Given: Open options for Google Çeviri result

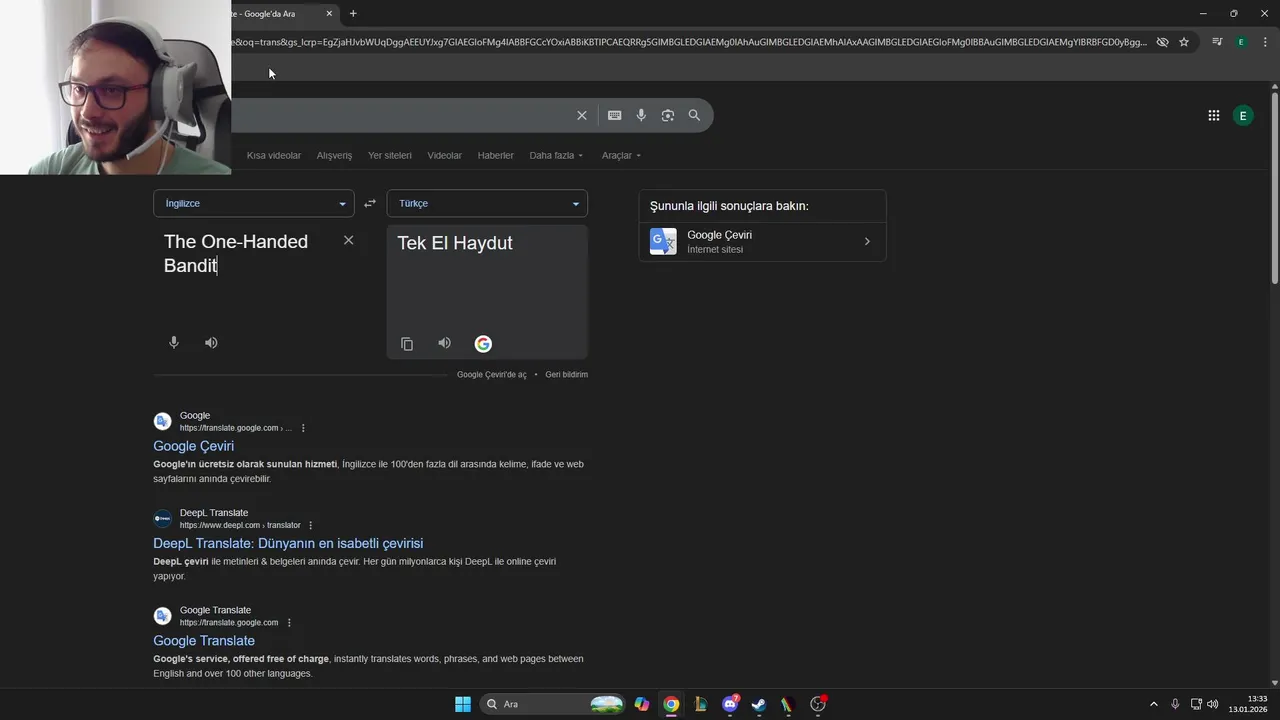Looking at the screenshot, I should click(x=303, y=428).
